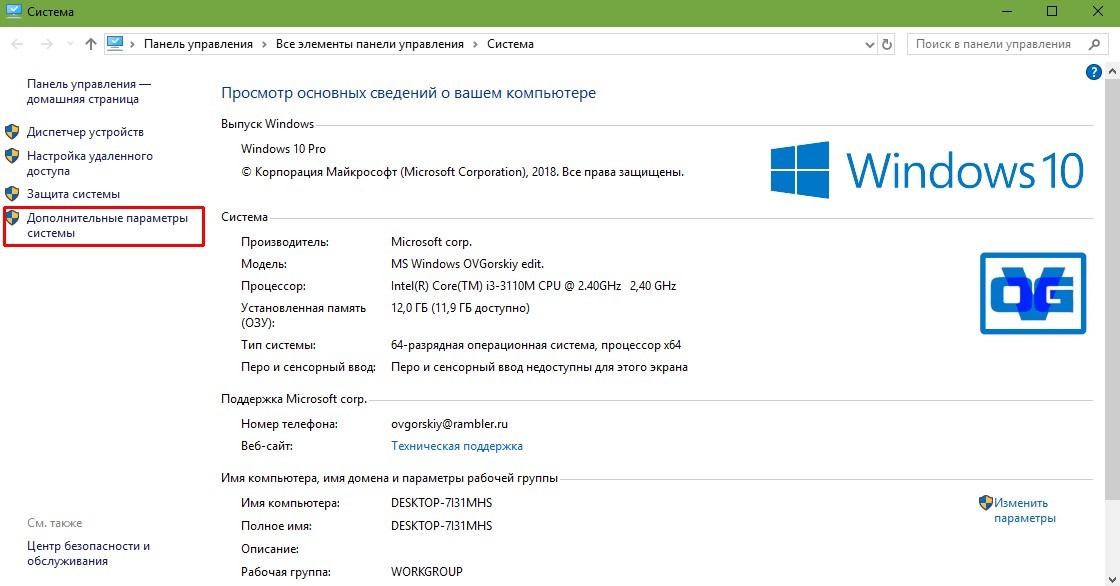Viewport: 1120px width, 586px height.
Task: Click the shield icon beside Изменить параметры
Action: [986, 502]
